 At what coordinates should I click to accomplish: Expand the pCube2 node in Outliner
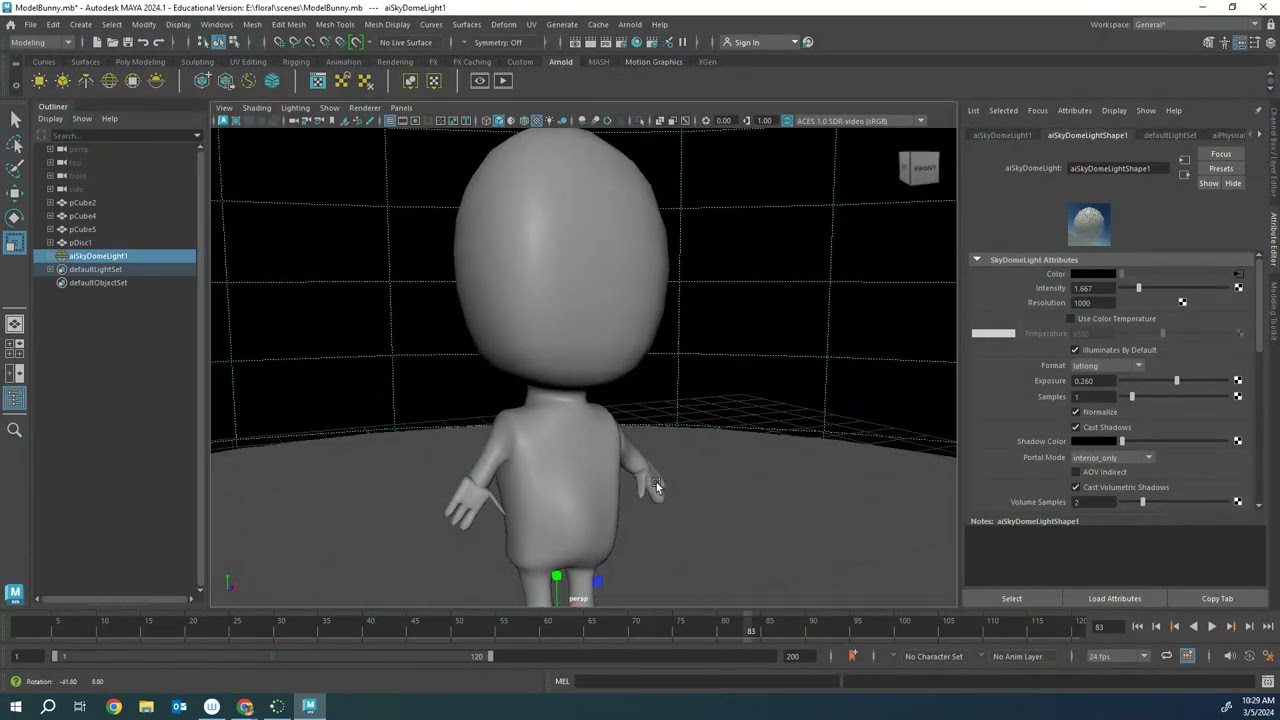pos(50,203)
